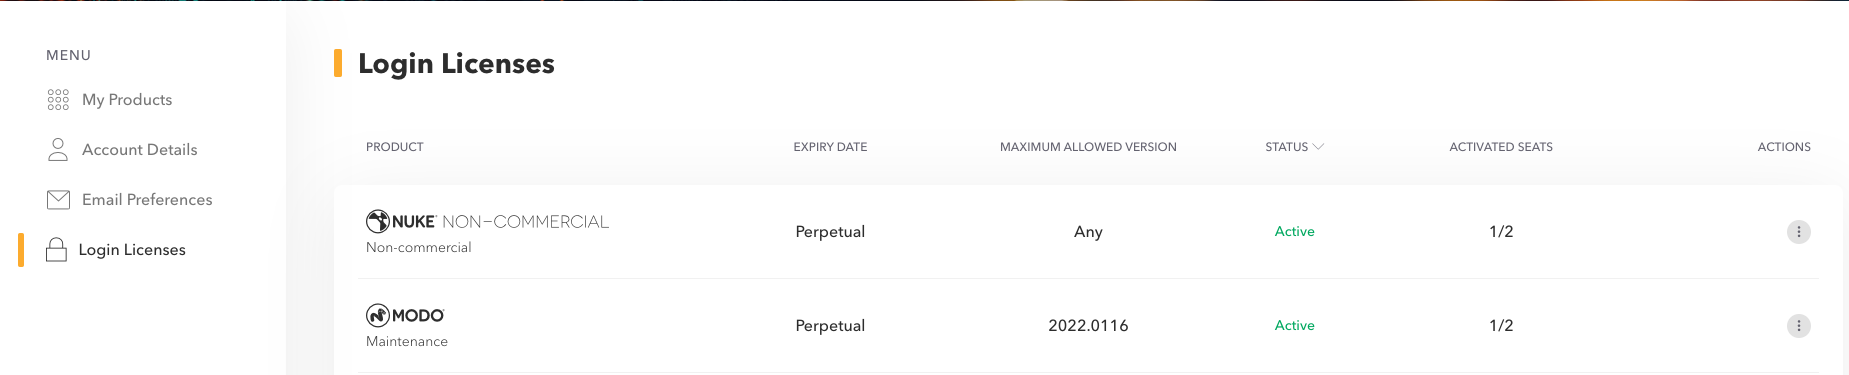
Task: Go to Account Details page
Action: tap(140, 149)
